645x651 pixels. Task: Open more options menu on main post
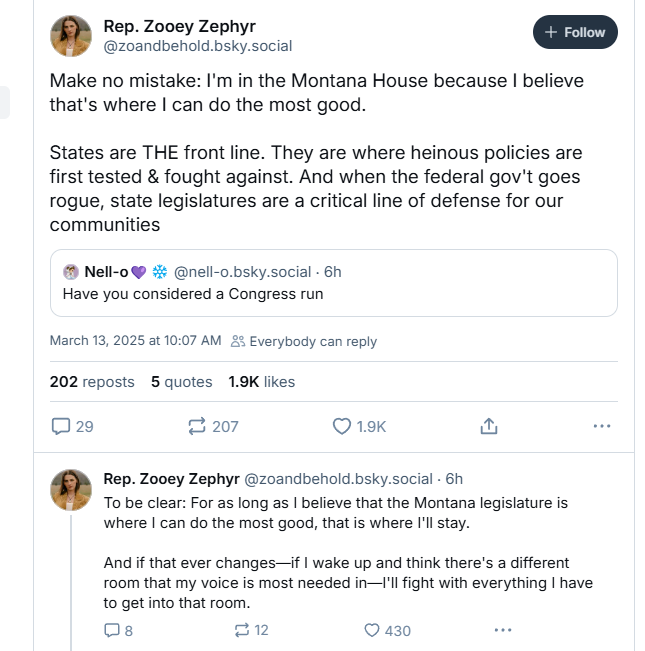click(601, 426)
